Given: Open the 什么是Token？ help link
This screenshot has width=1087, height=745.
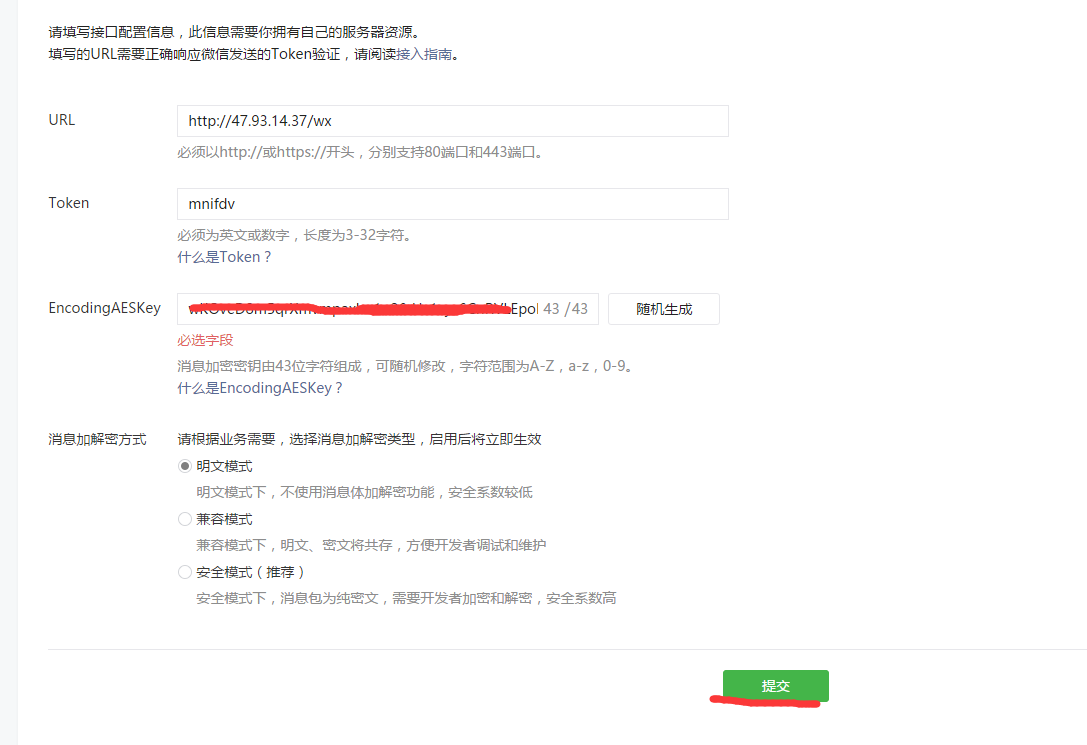Looking at the screenshot, I should [224, 257].
